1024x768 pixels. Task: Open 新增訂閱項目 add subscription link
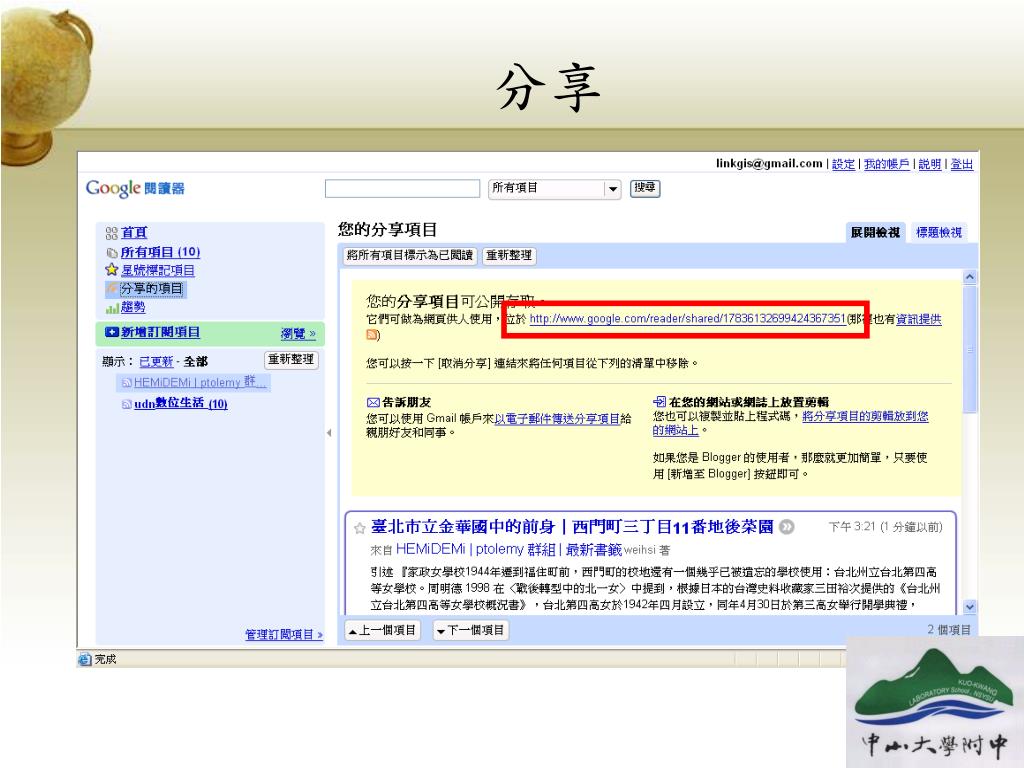(x=160, y=332)
